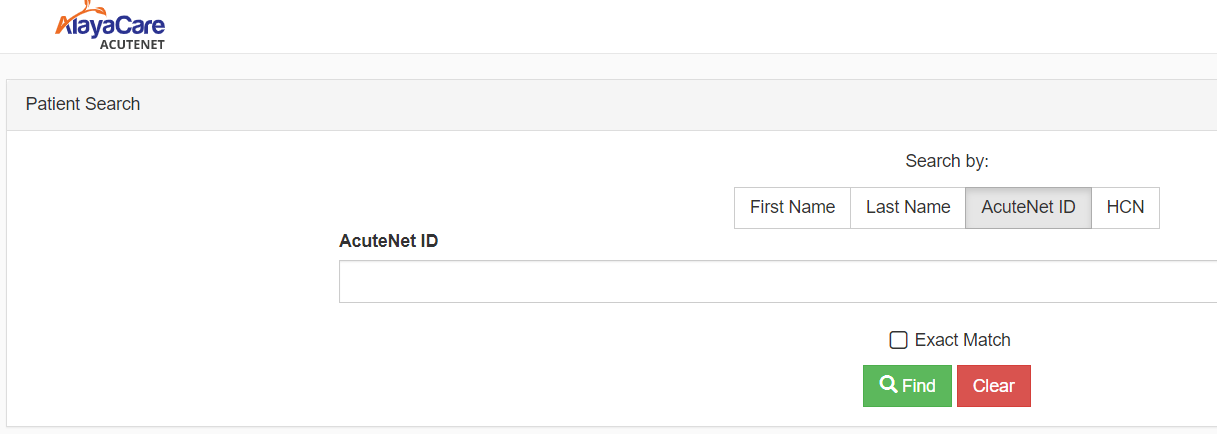Click empty panel area left of input
Viewport: 1217px width, 434px height.
tap(172, 280)
